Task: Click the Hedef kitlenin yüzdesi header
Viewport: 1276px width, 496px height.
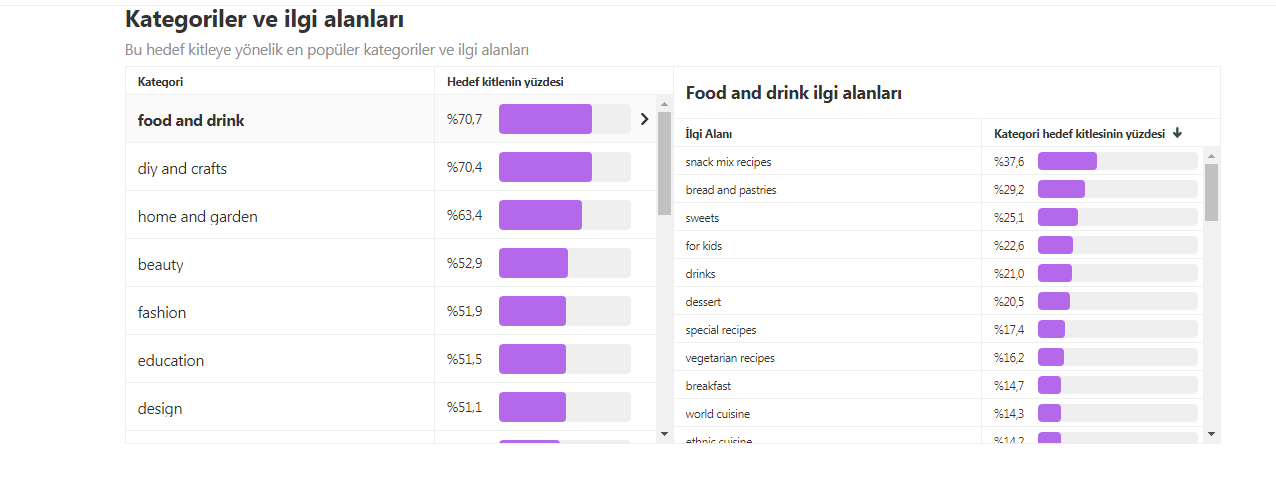Action: click(505, 81)
